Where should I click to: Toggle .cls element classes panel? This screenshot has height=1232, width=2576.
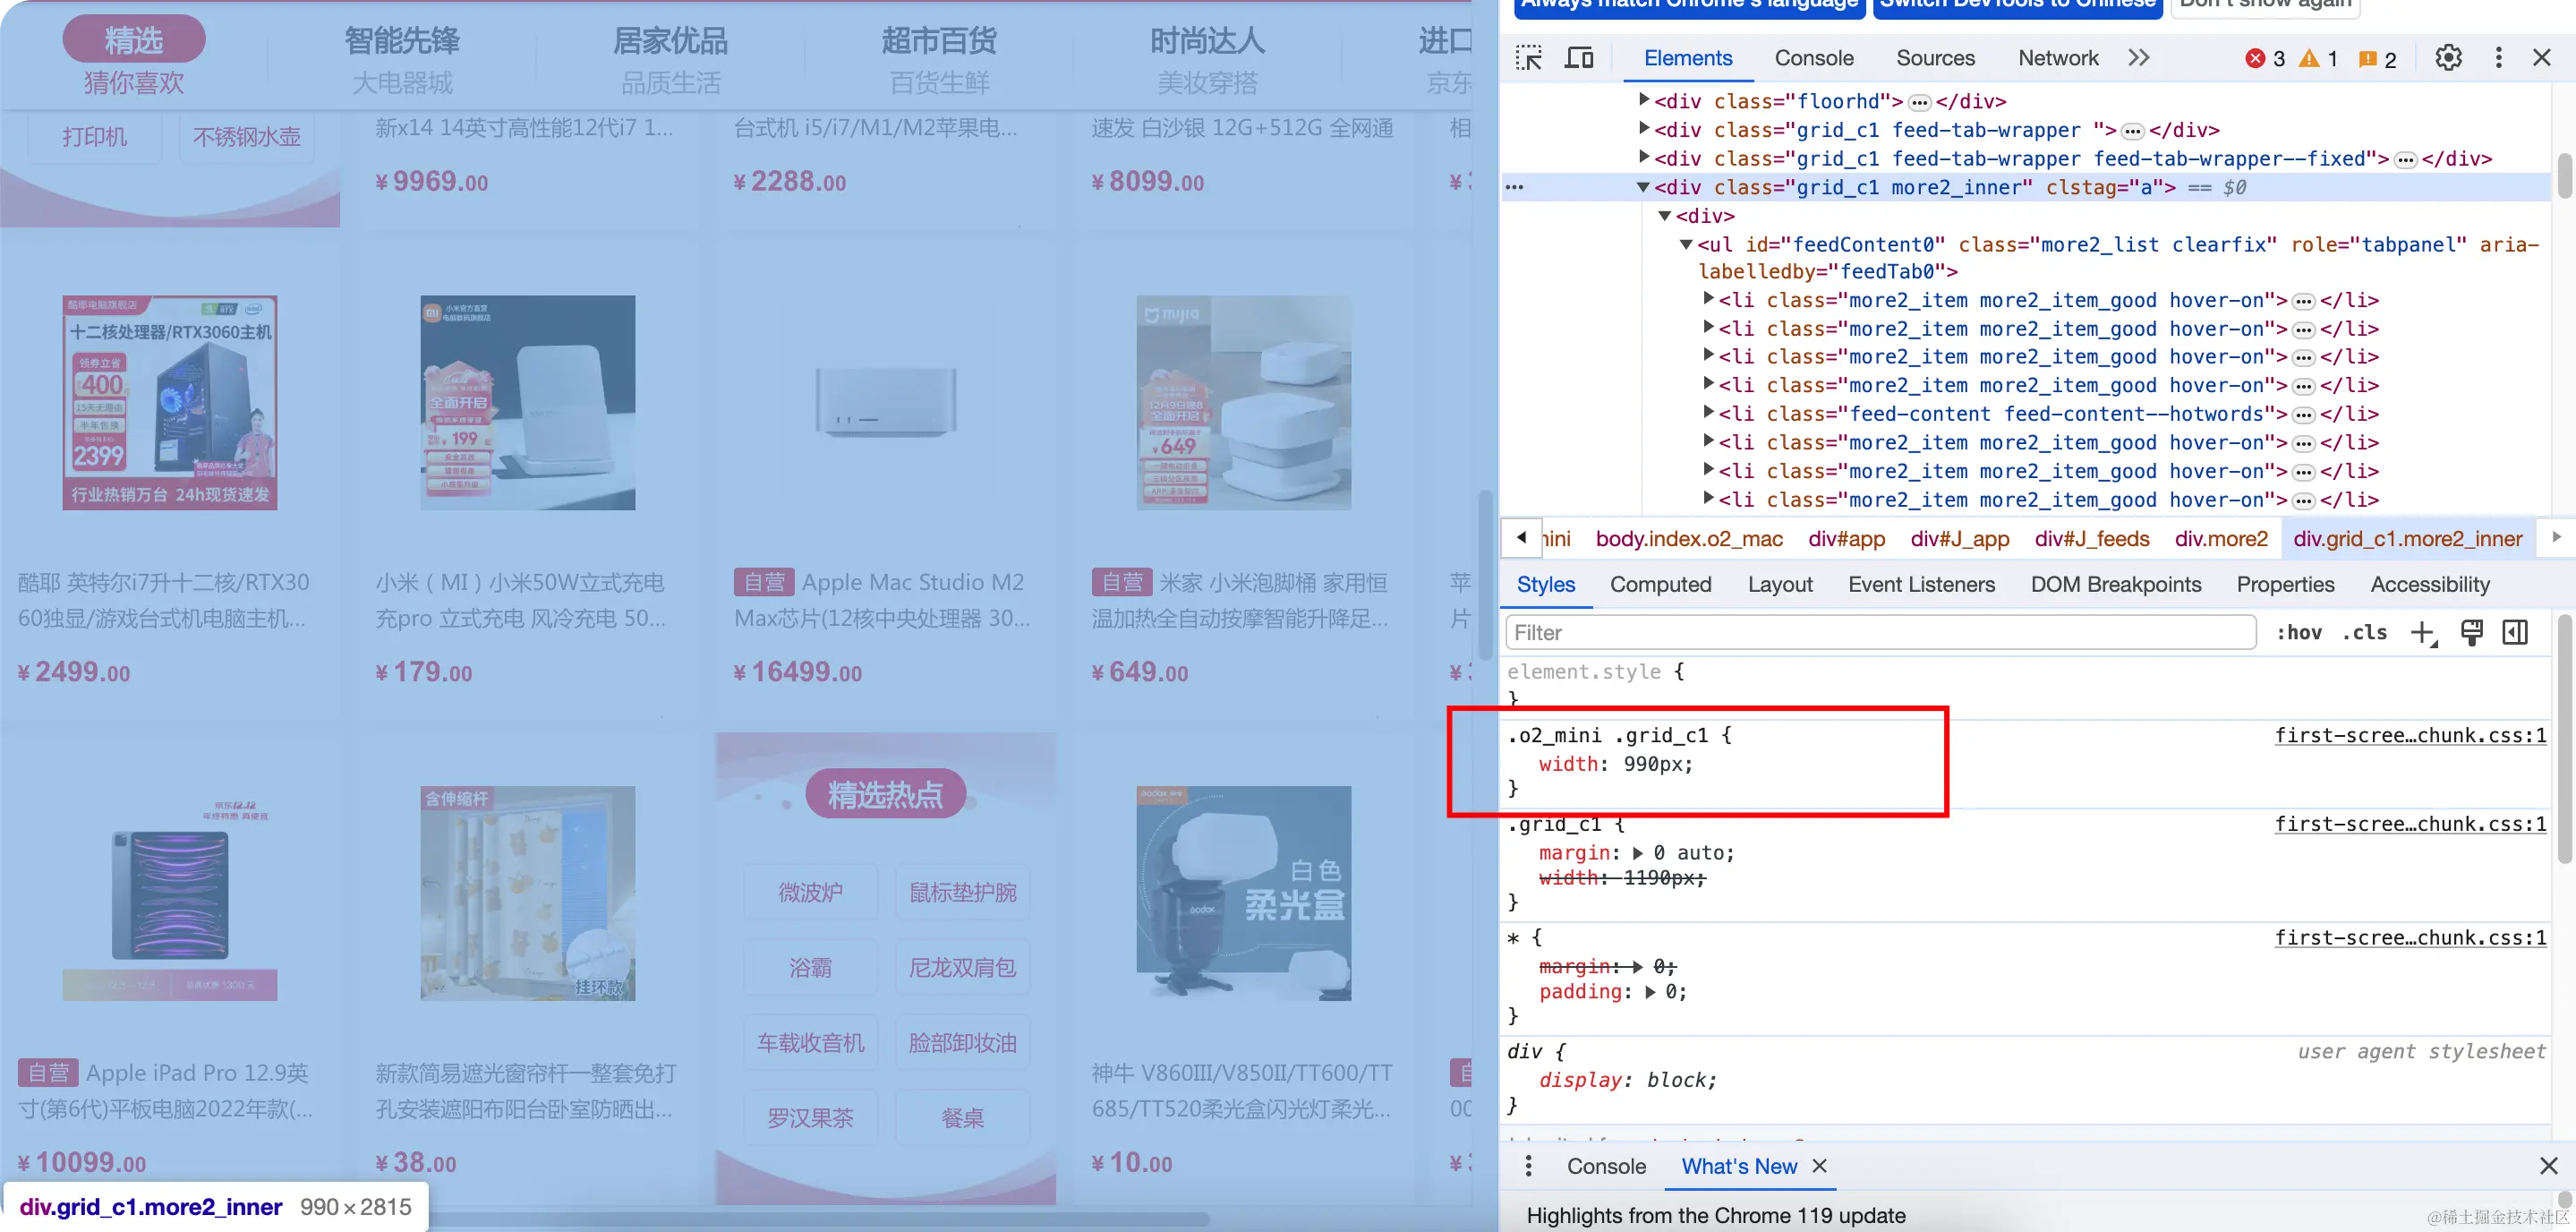click(x=2364, y=633)
